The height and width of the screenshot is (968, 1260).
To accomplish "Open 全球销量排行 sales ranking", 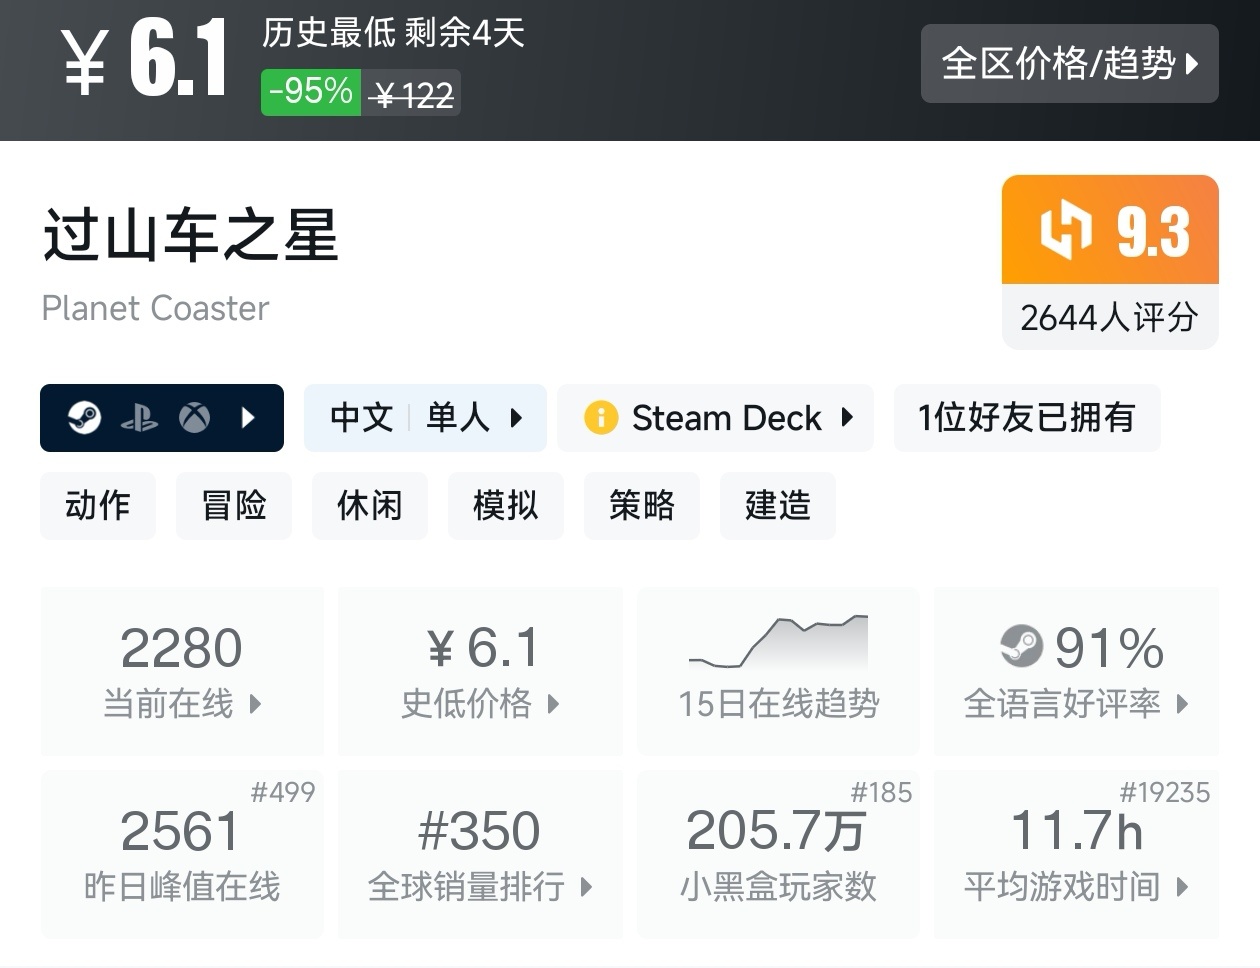I will pos(480,854).
